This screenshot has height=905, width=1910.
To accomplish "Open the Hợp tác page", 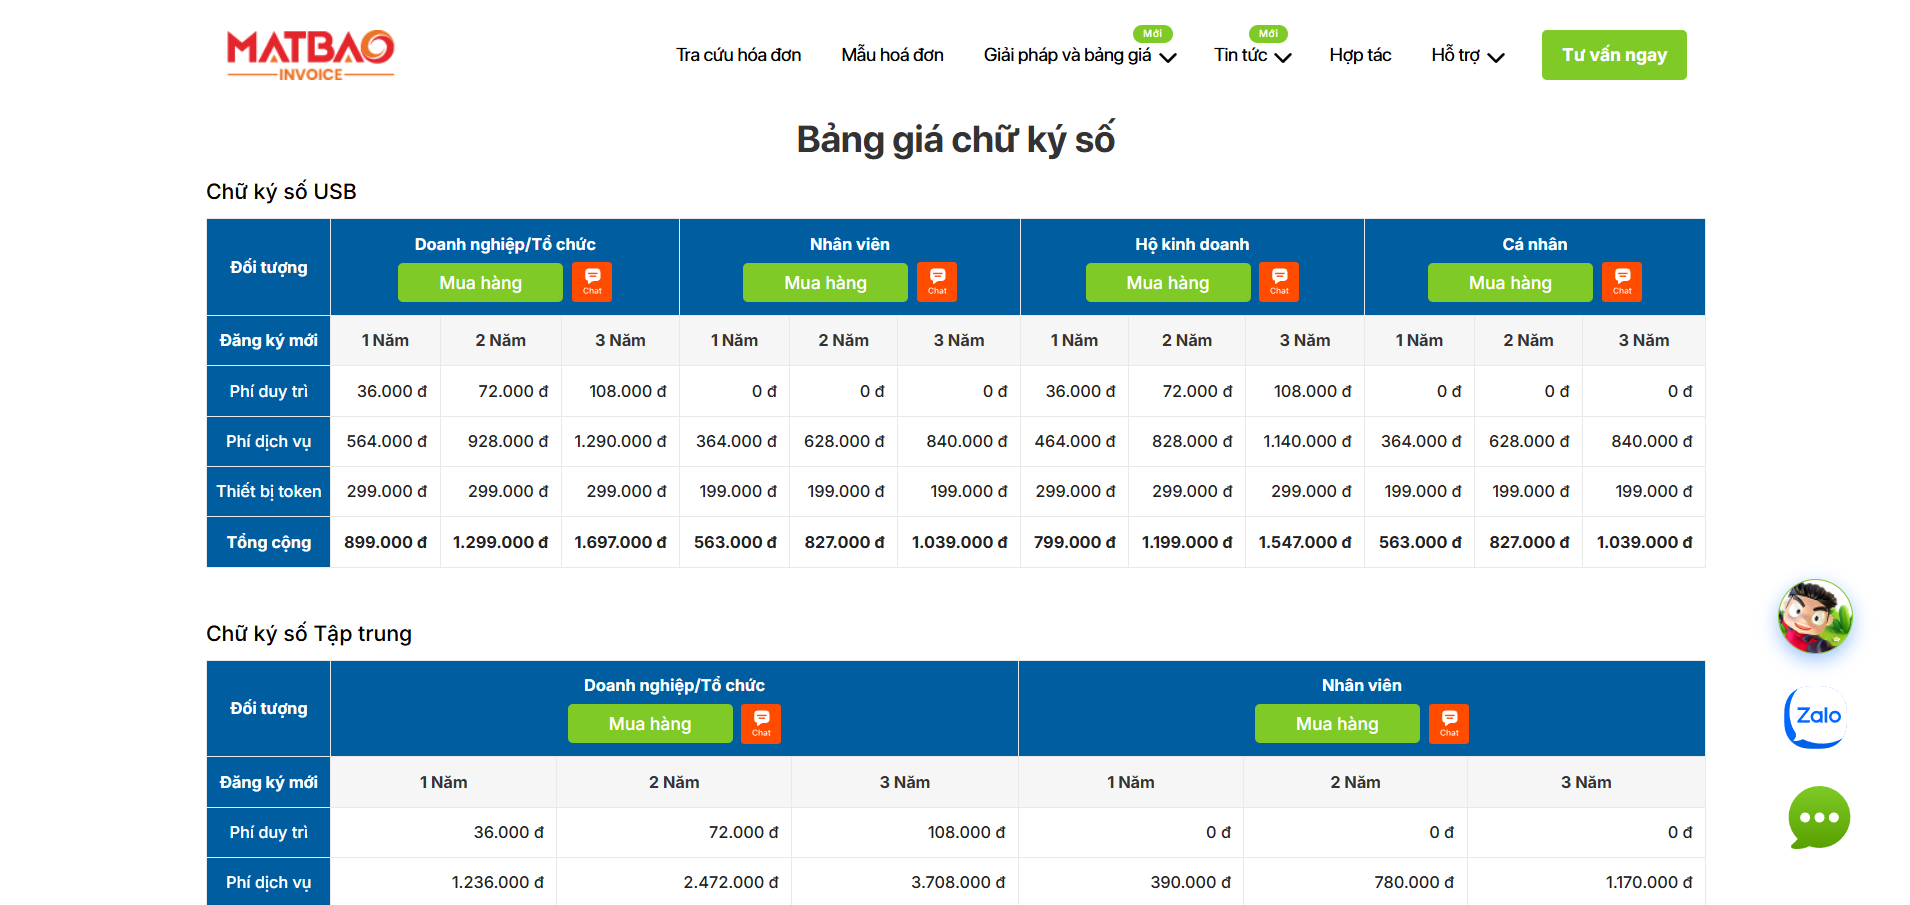I will click(x=1360, y=56).
